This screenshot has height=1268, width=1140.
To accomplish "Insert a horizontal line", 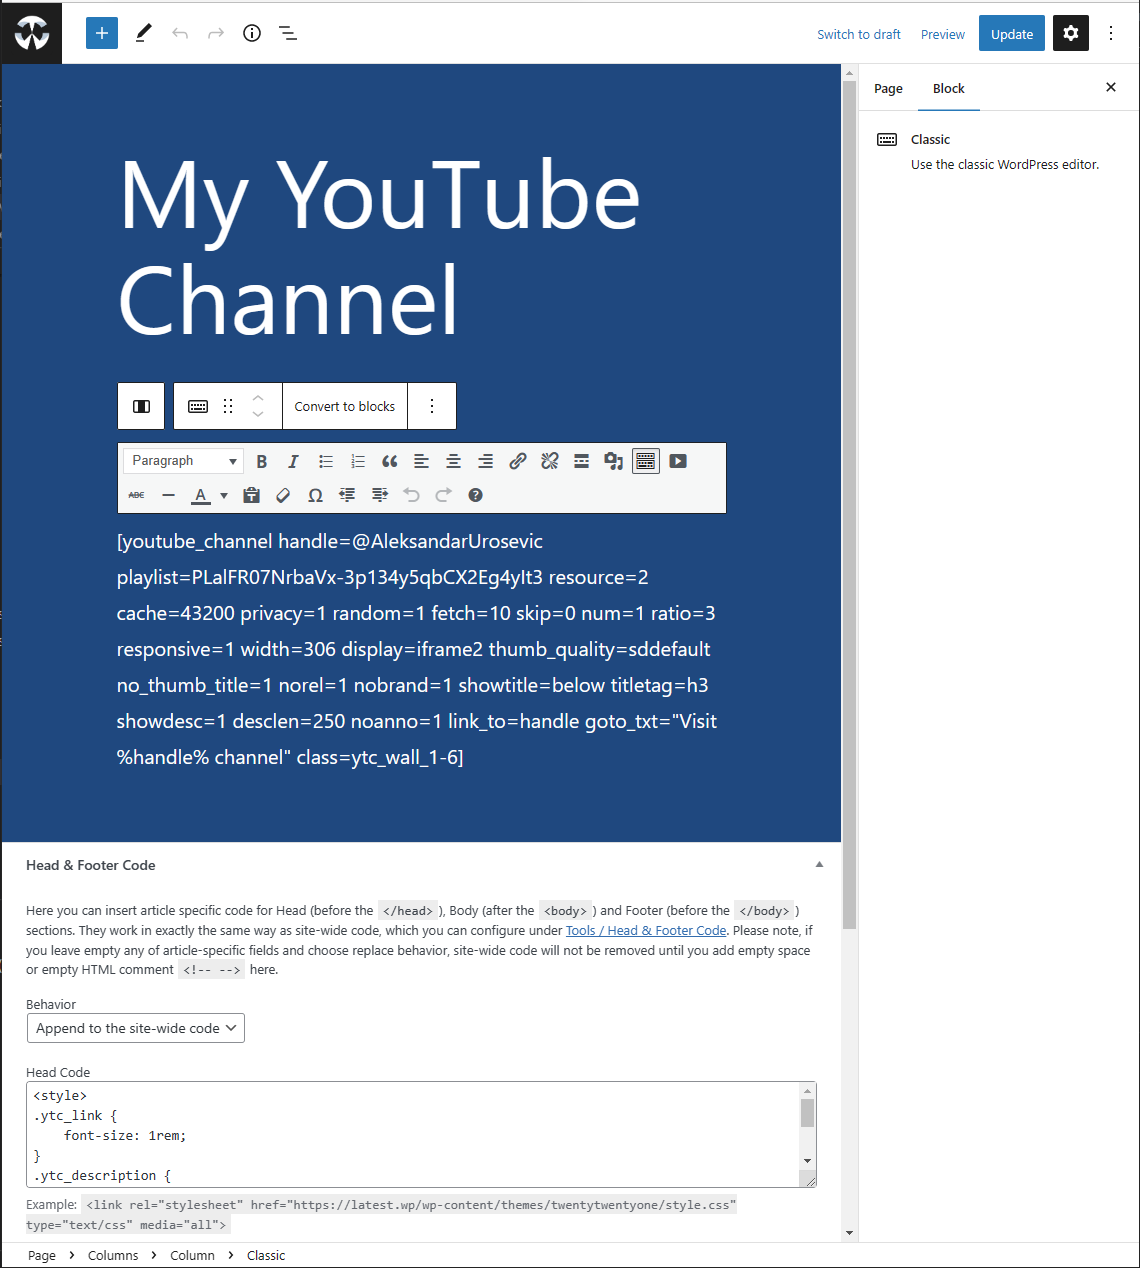I will tap(169, 495).
